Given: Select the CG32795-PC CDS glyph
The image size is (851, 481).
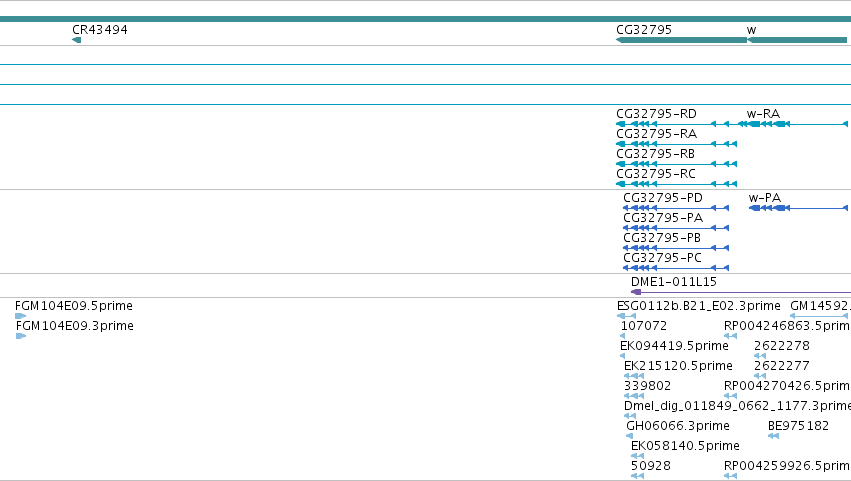Looking at the screenshot, I should point(676,268).
